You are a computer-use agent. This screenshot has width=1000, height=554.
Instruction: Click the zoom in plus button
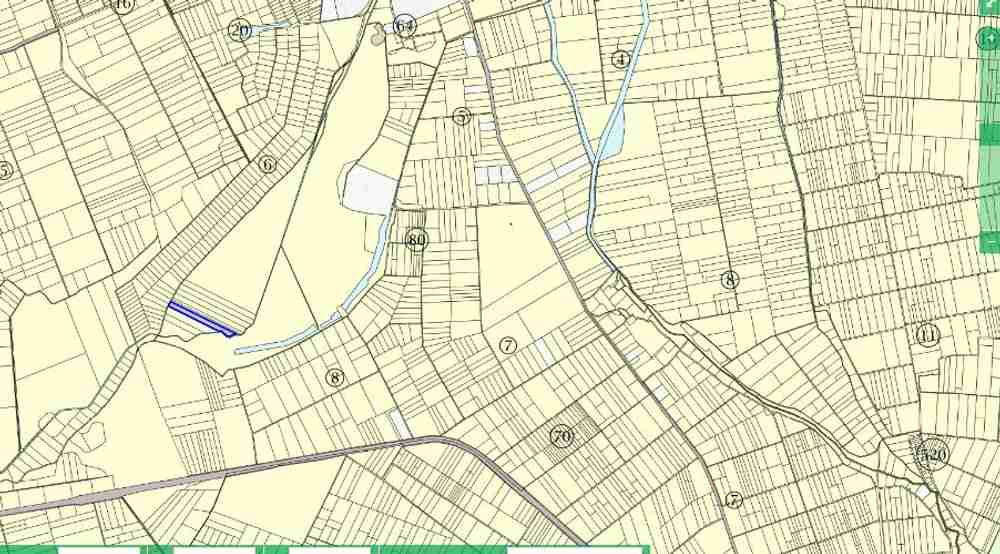pos(989,39)
